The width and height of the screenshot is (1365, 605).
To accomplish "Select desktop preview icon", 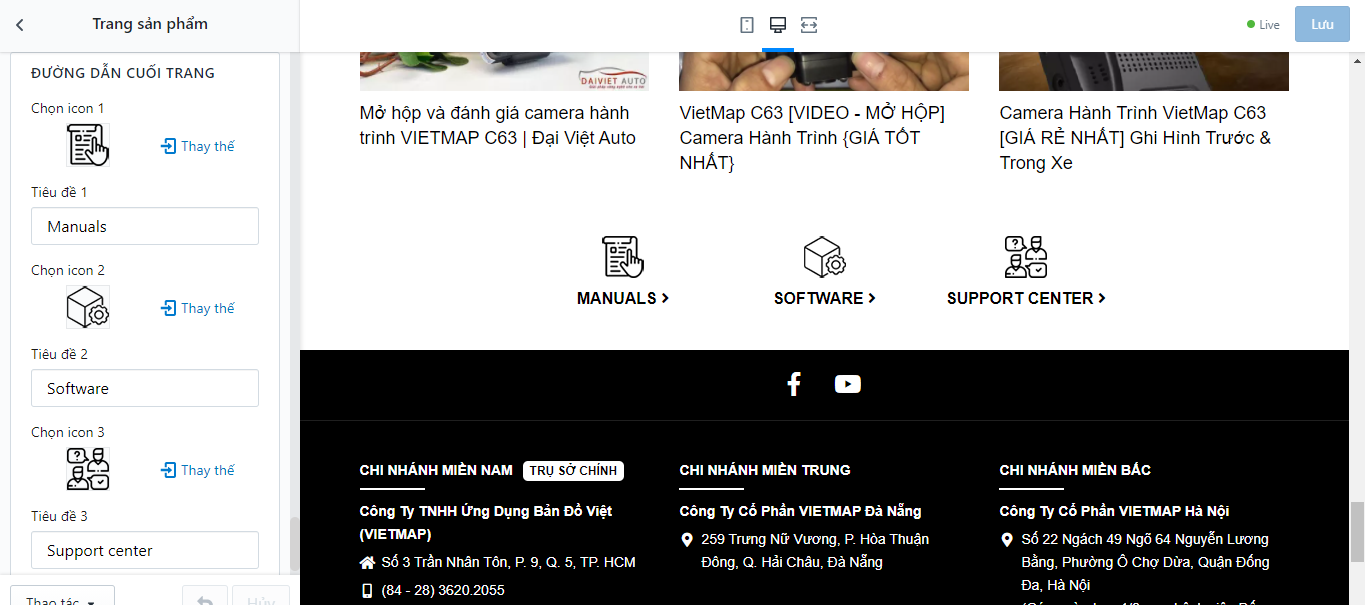I will [777, 25].
